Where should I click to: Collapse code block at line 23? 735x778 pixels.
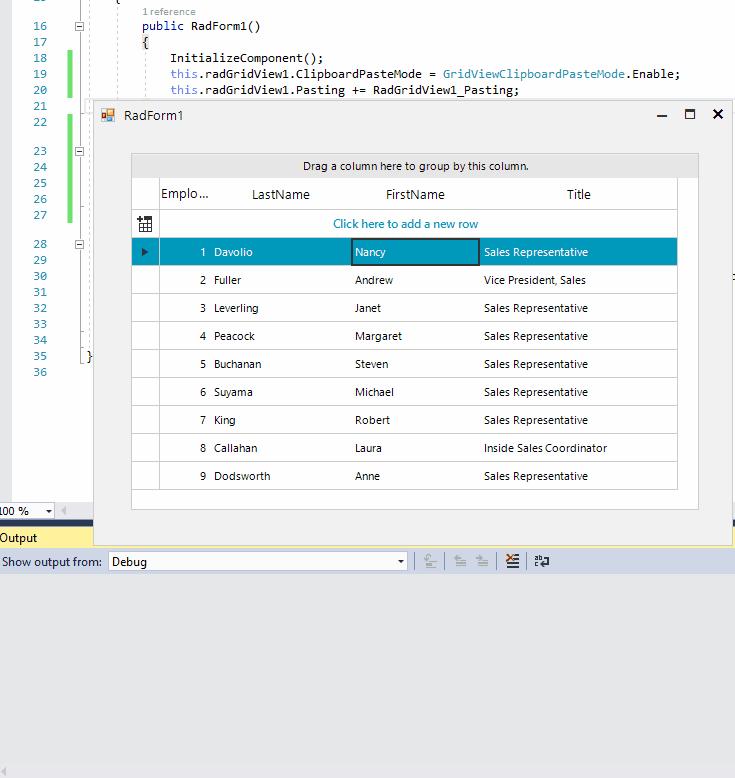[79, 152]
